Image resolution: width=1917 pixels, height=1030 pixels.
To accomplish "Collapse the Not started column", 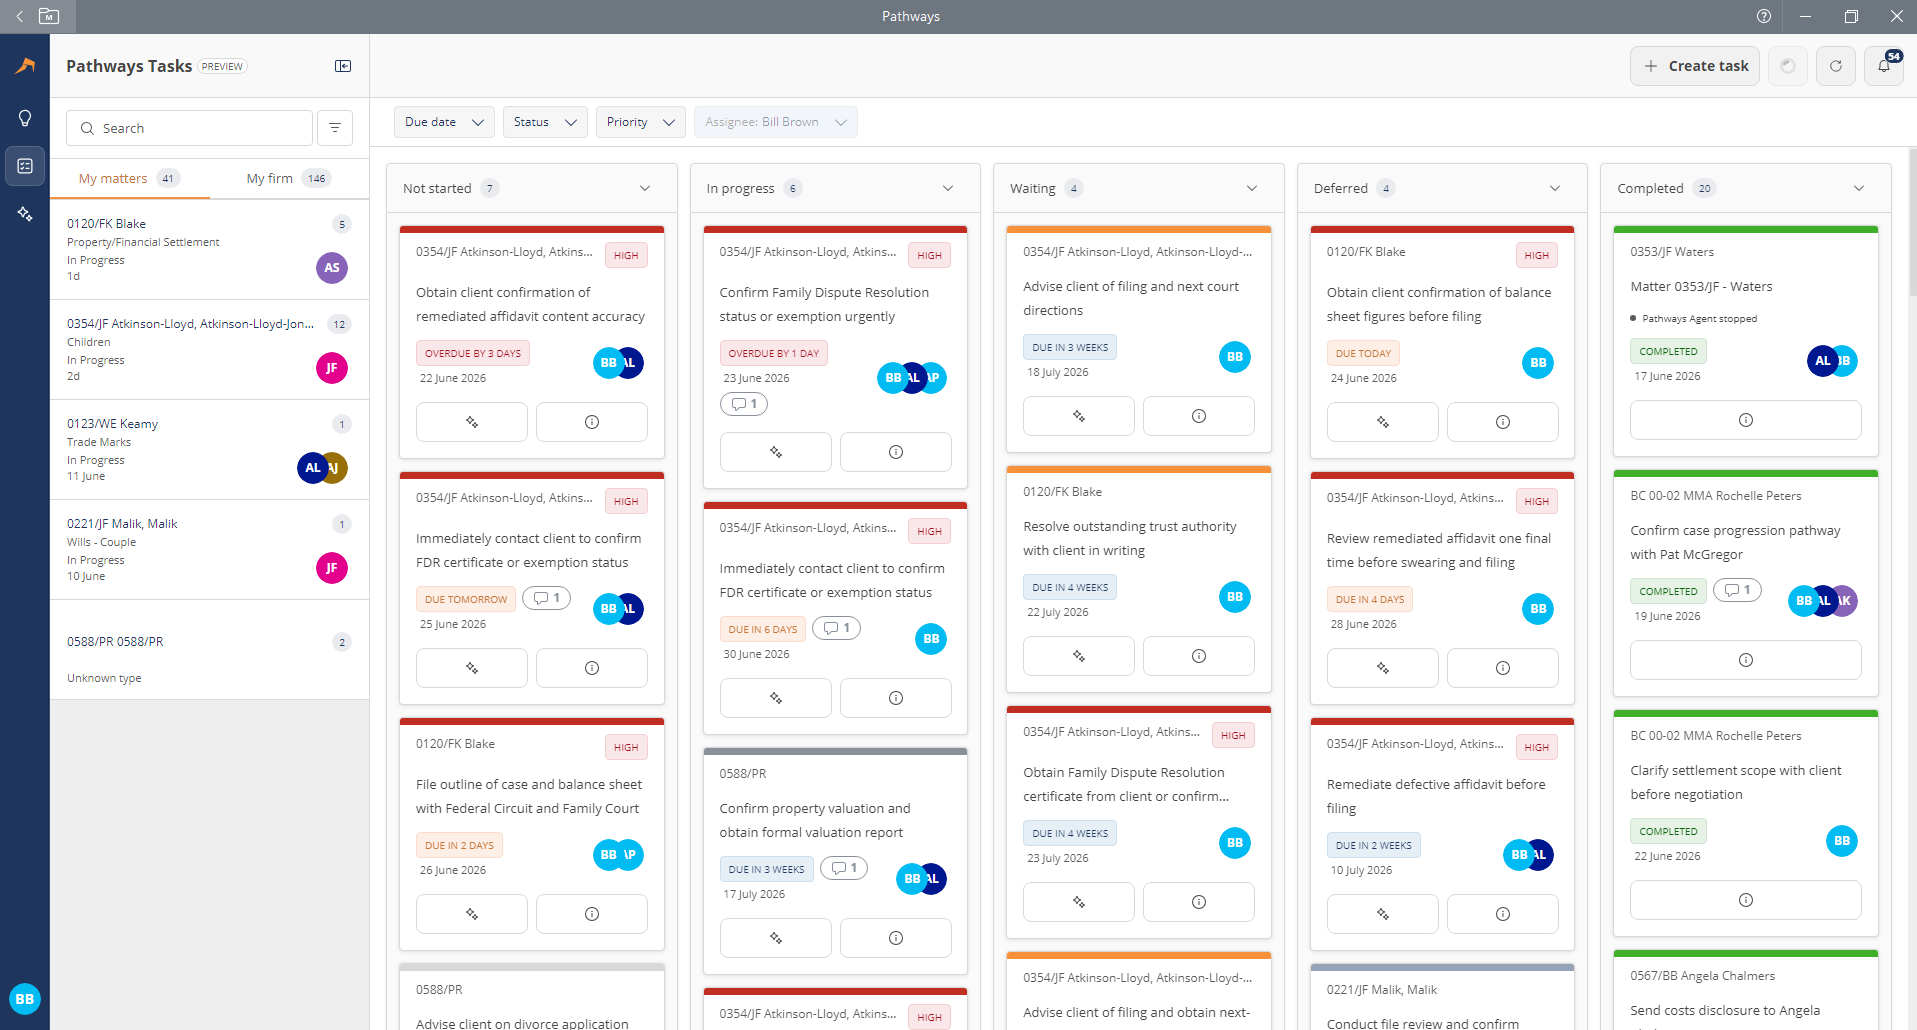I will pyautogui.click(x=645, y=188).
